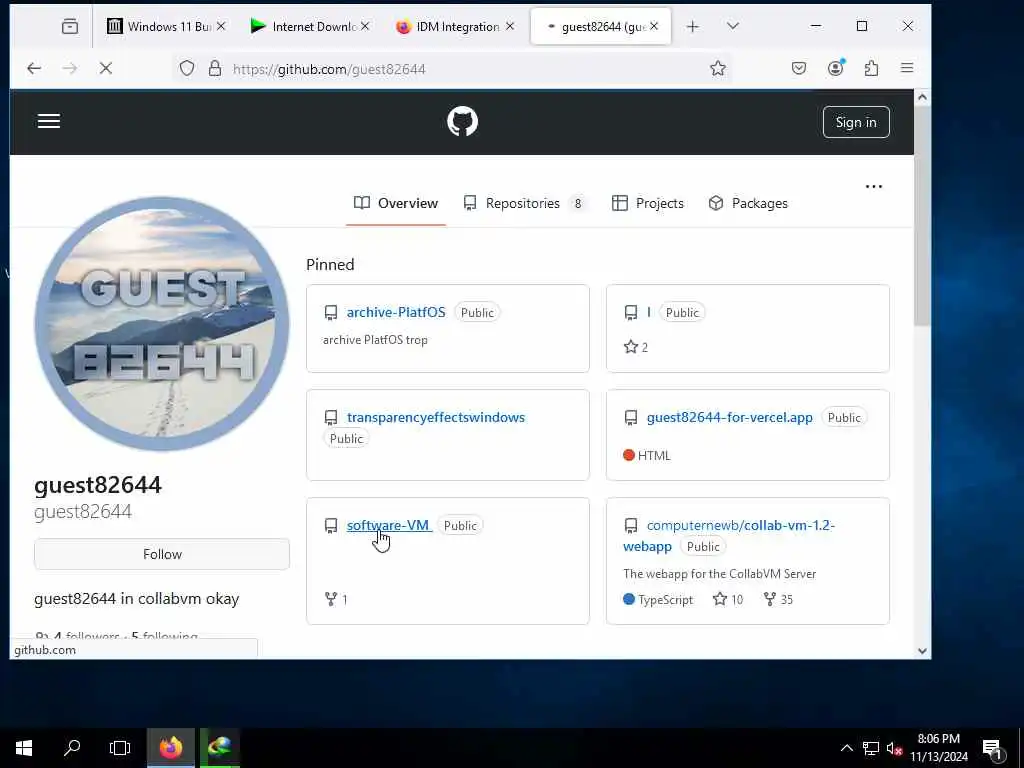Click the page vertical scrollbar thumb
1024x768 pixels.
pyautogui.click(x=921, y=216)
